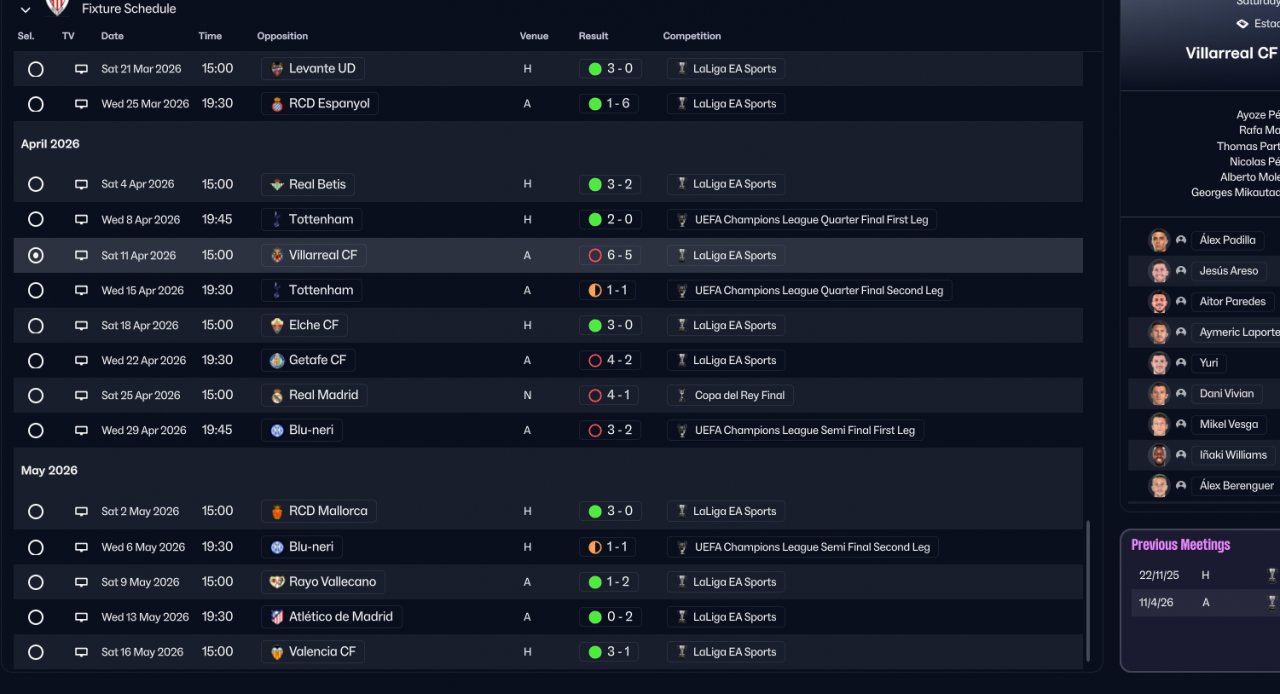The height and width of the screenshot is (694, 1280).
Task: Click the TV icon for Levante UD match
Action: point(81,69)
